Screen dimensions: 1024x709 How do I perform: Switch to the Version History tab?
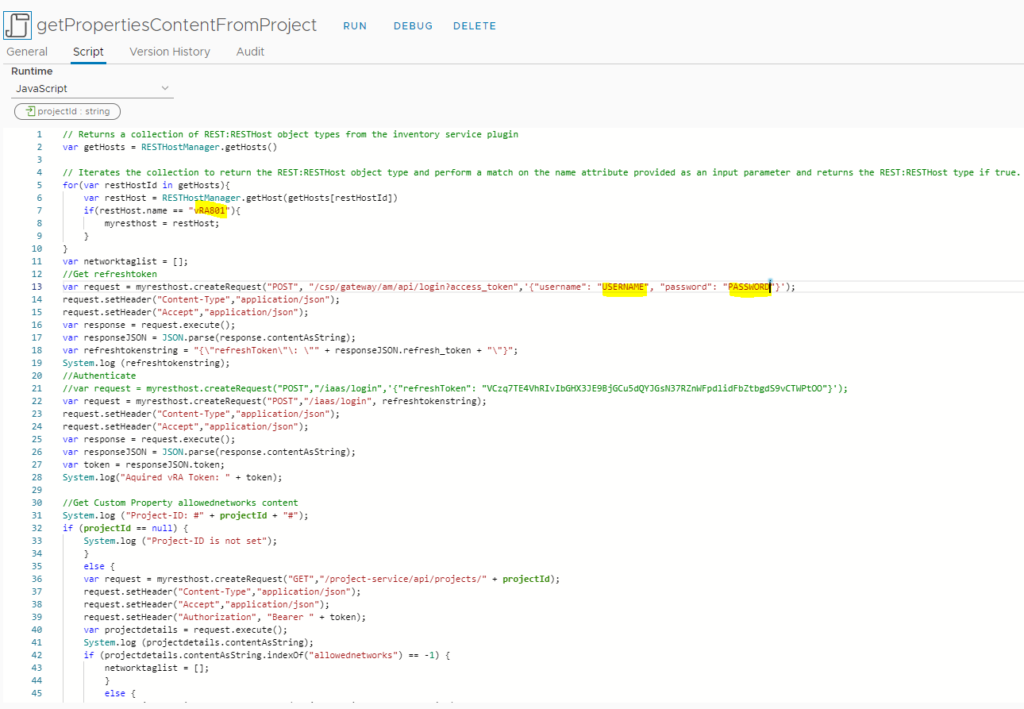169,51
